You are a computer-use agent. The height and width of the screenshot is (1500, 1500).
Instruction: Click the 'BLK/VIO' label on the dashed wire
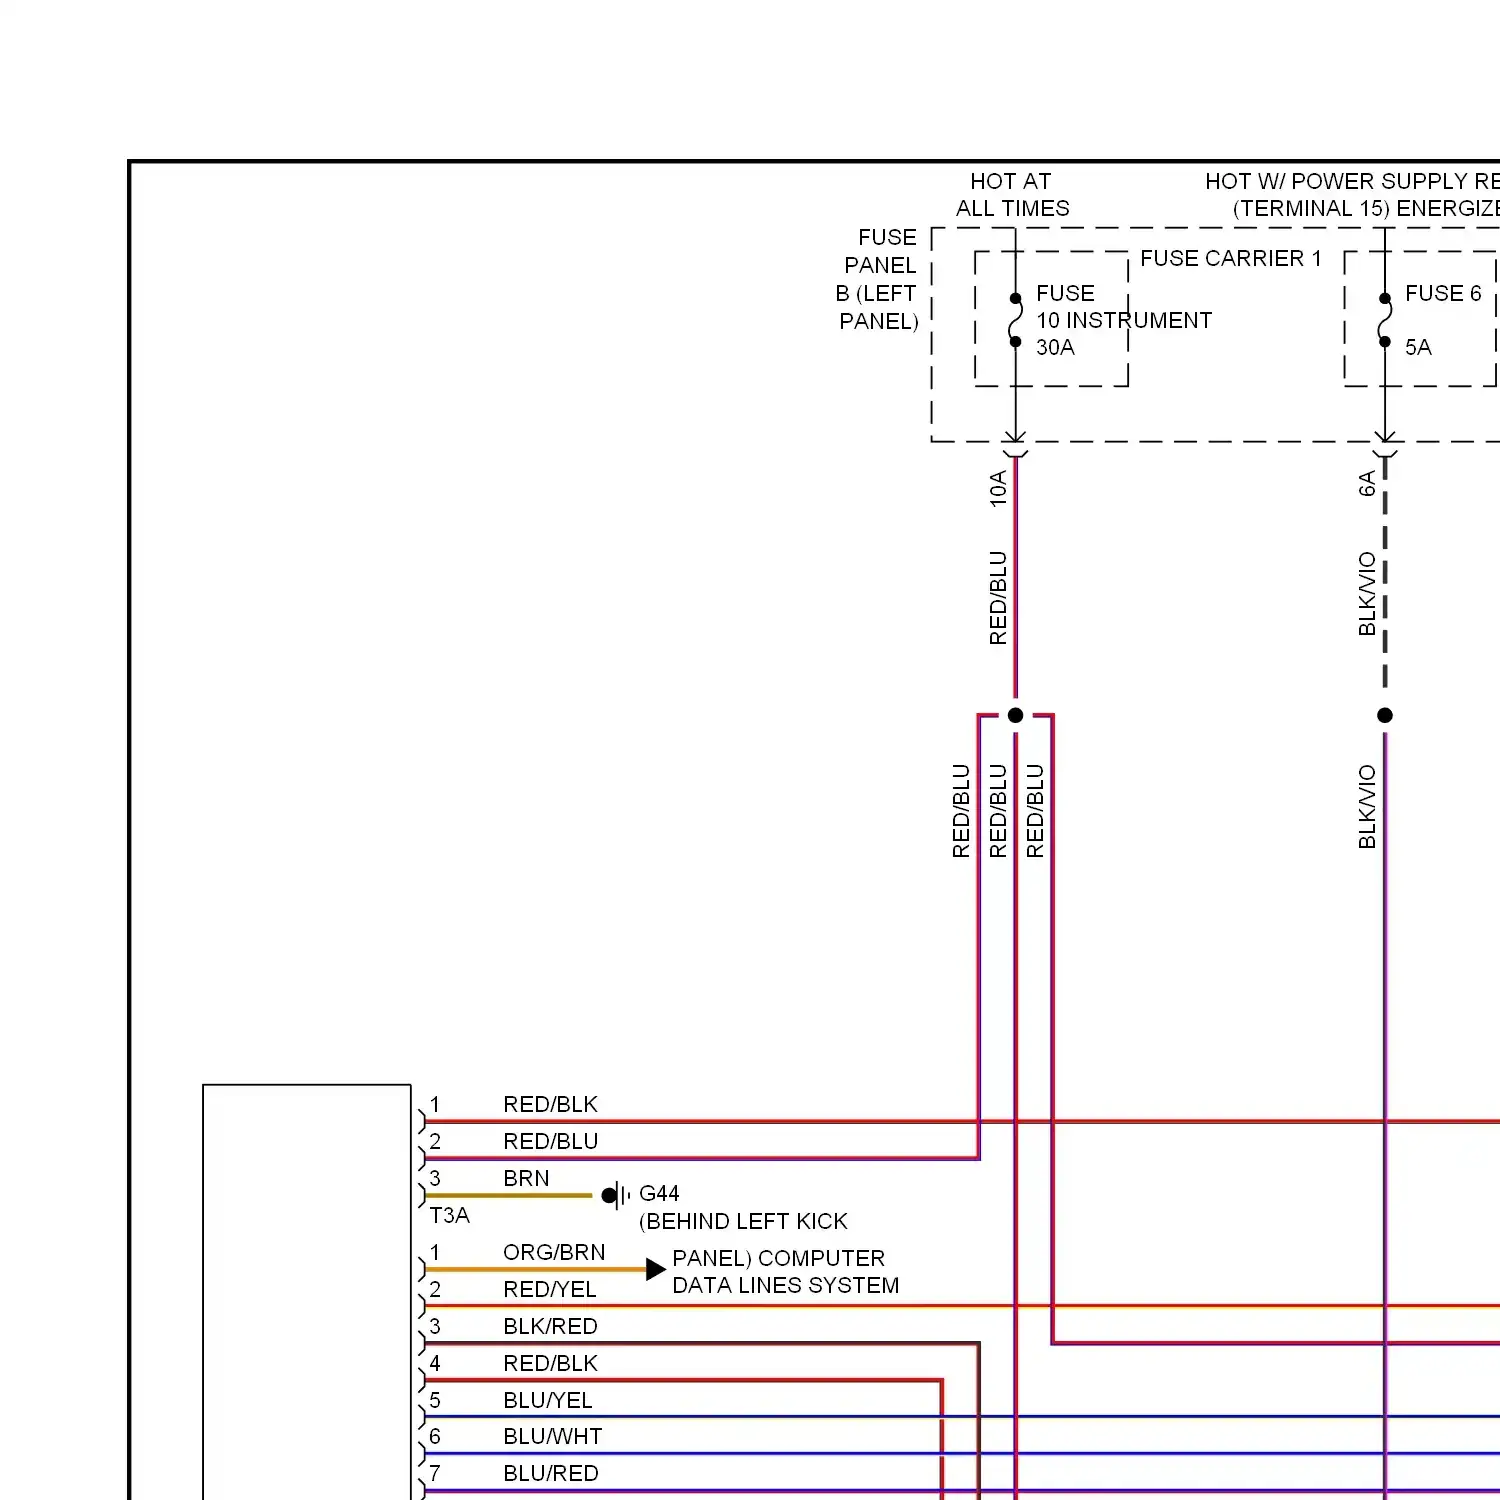pos(1367,593)
